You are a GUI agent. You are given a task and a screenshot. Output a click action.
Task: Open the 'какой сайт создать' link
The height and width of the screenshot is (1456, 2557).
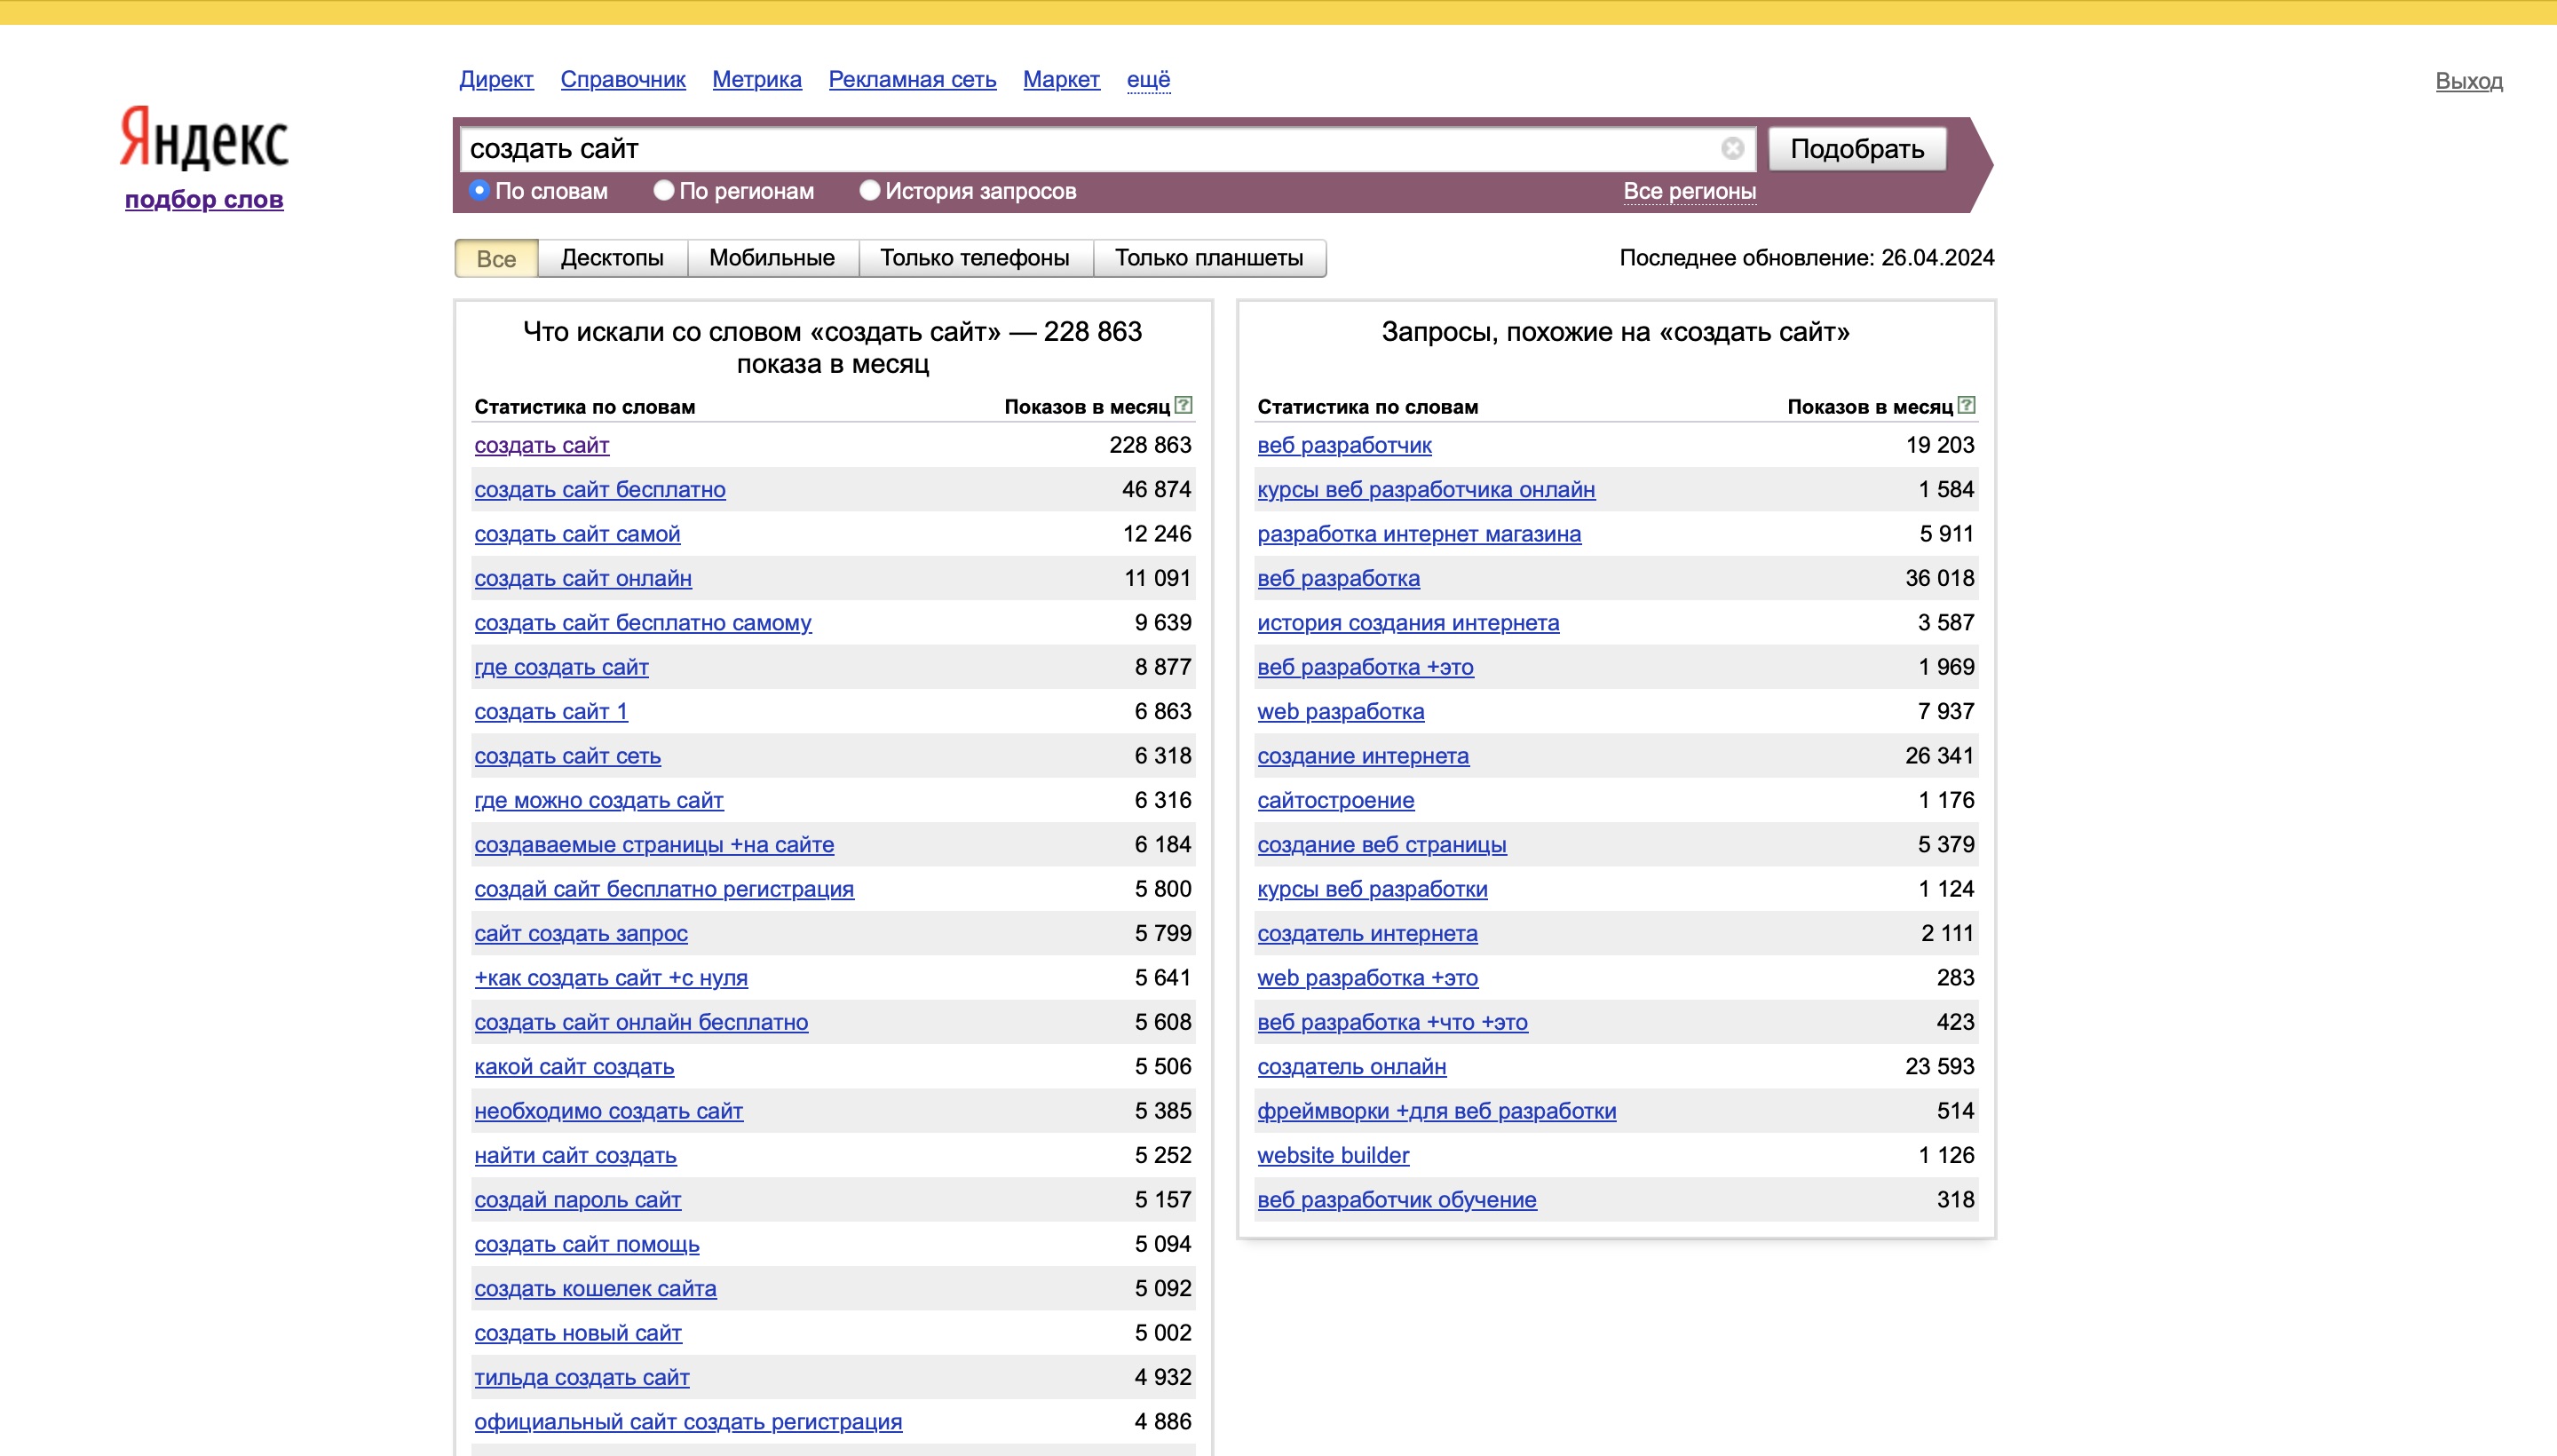(574, 1067)
